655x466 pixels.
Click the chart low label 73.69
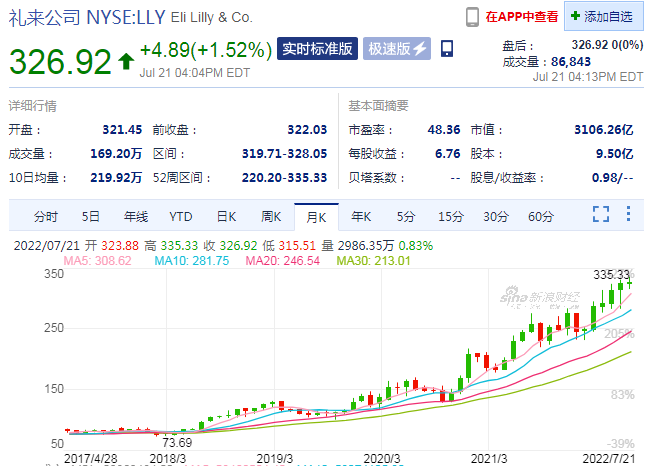(x=177, y=442)
